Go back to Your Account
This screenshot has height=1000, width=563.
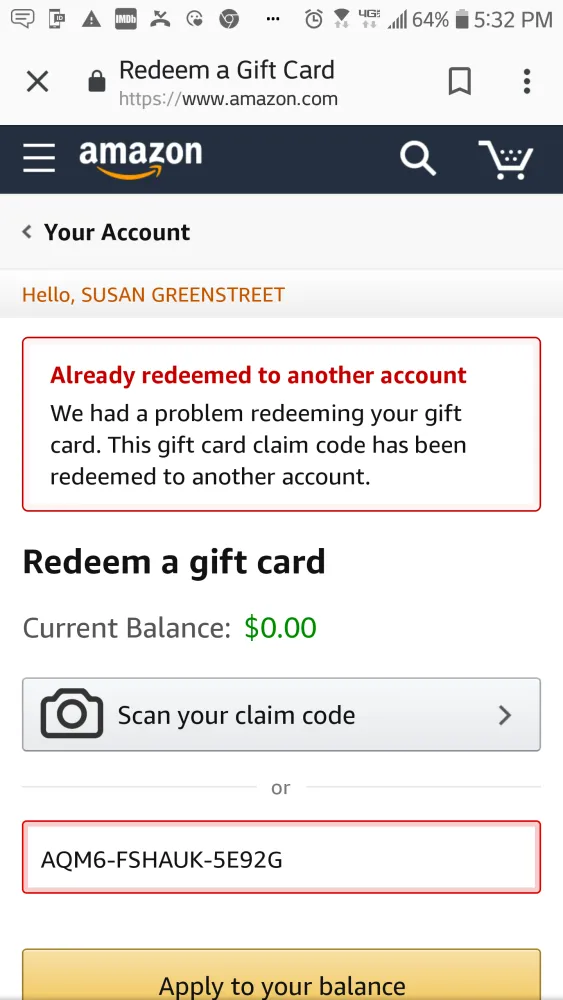click(117, 232)
